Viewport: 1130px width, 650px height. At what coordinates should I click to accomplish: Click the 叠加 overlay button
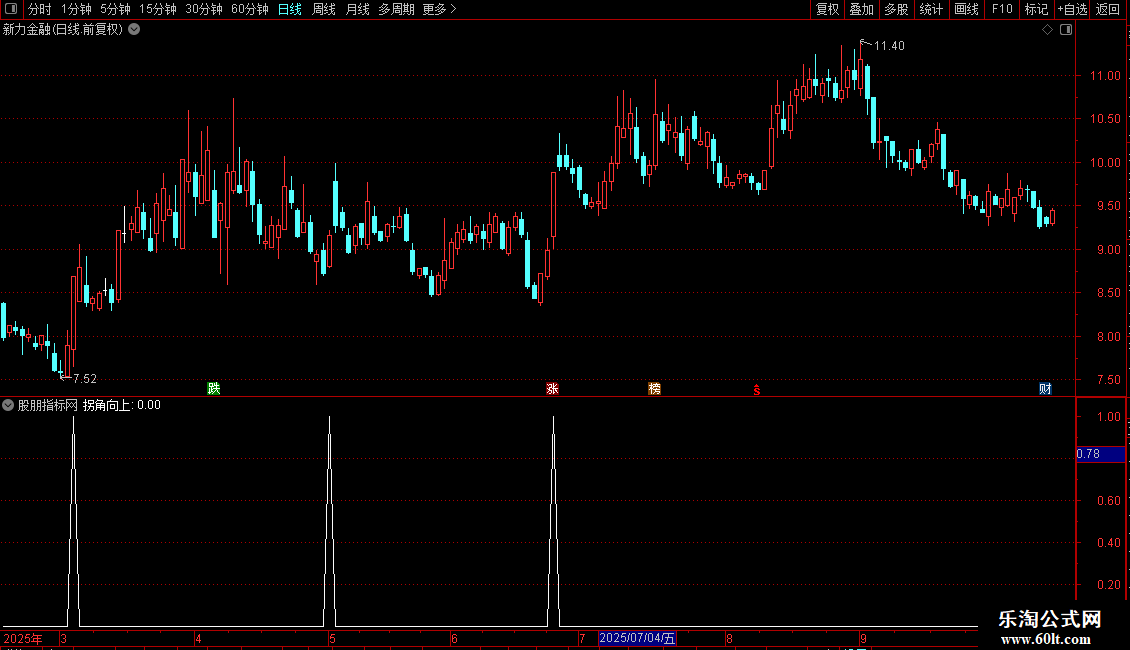pos(862,9)
